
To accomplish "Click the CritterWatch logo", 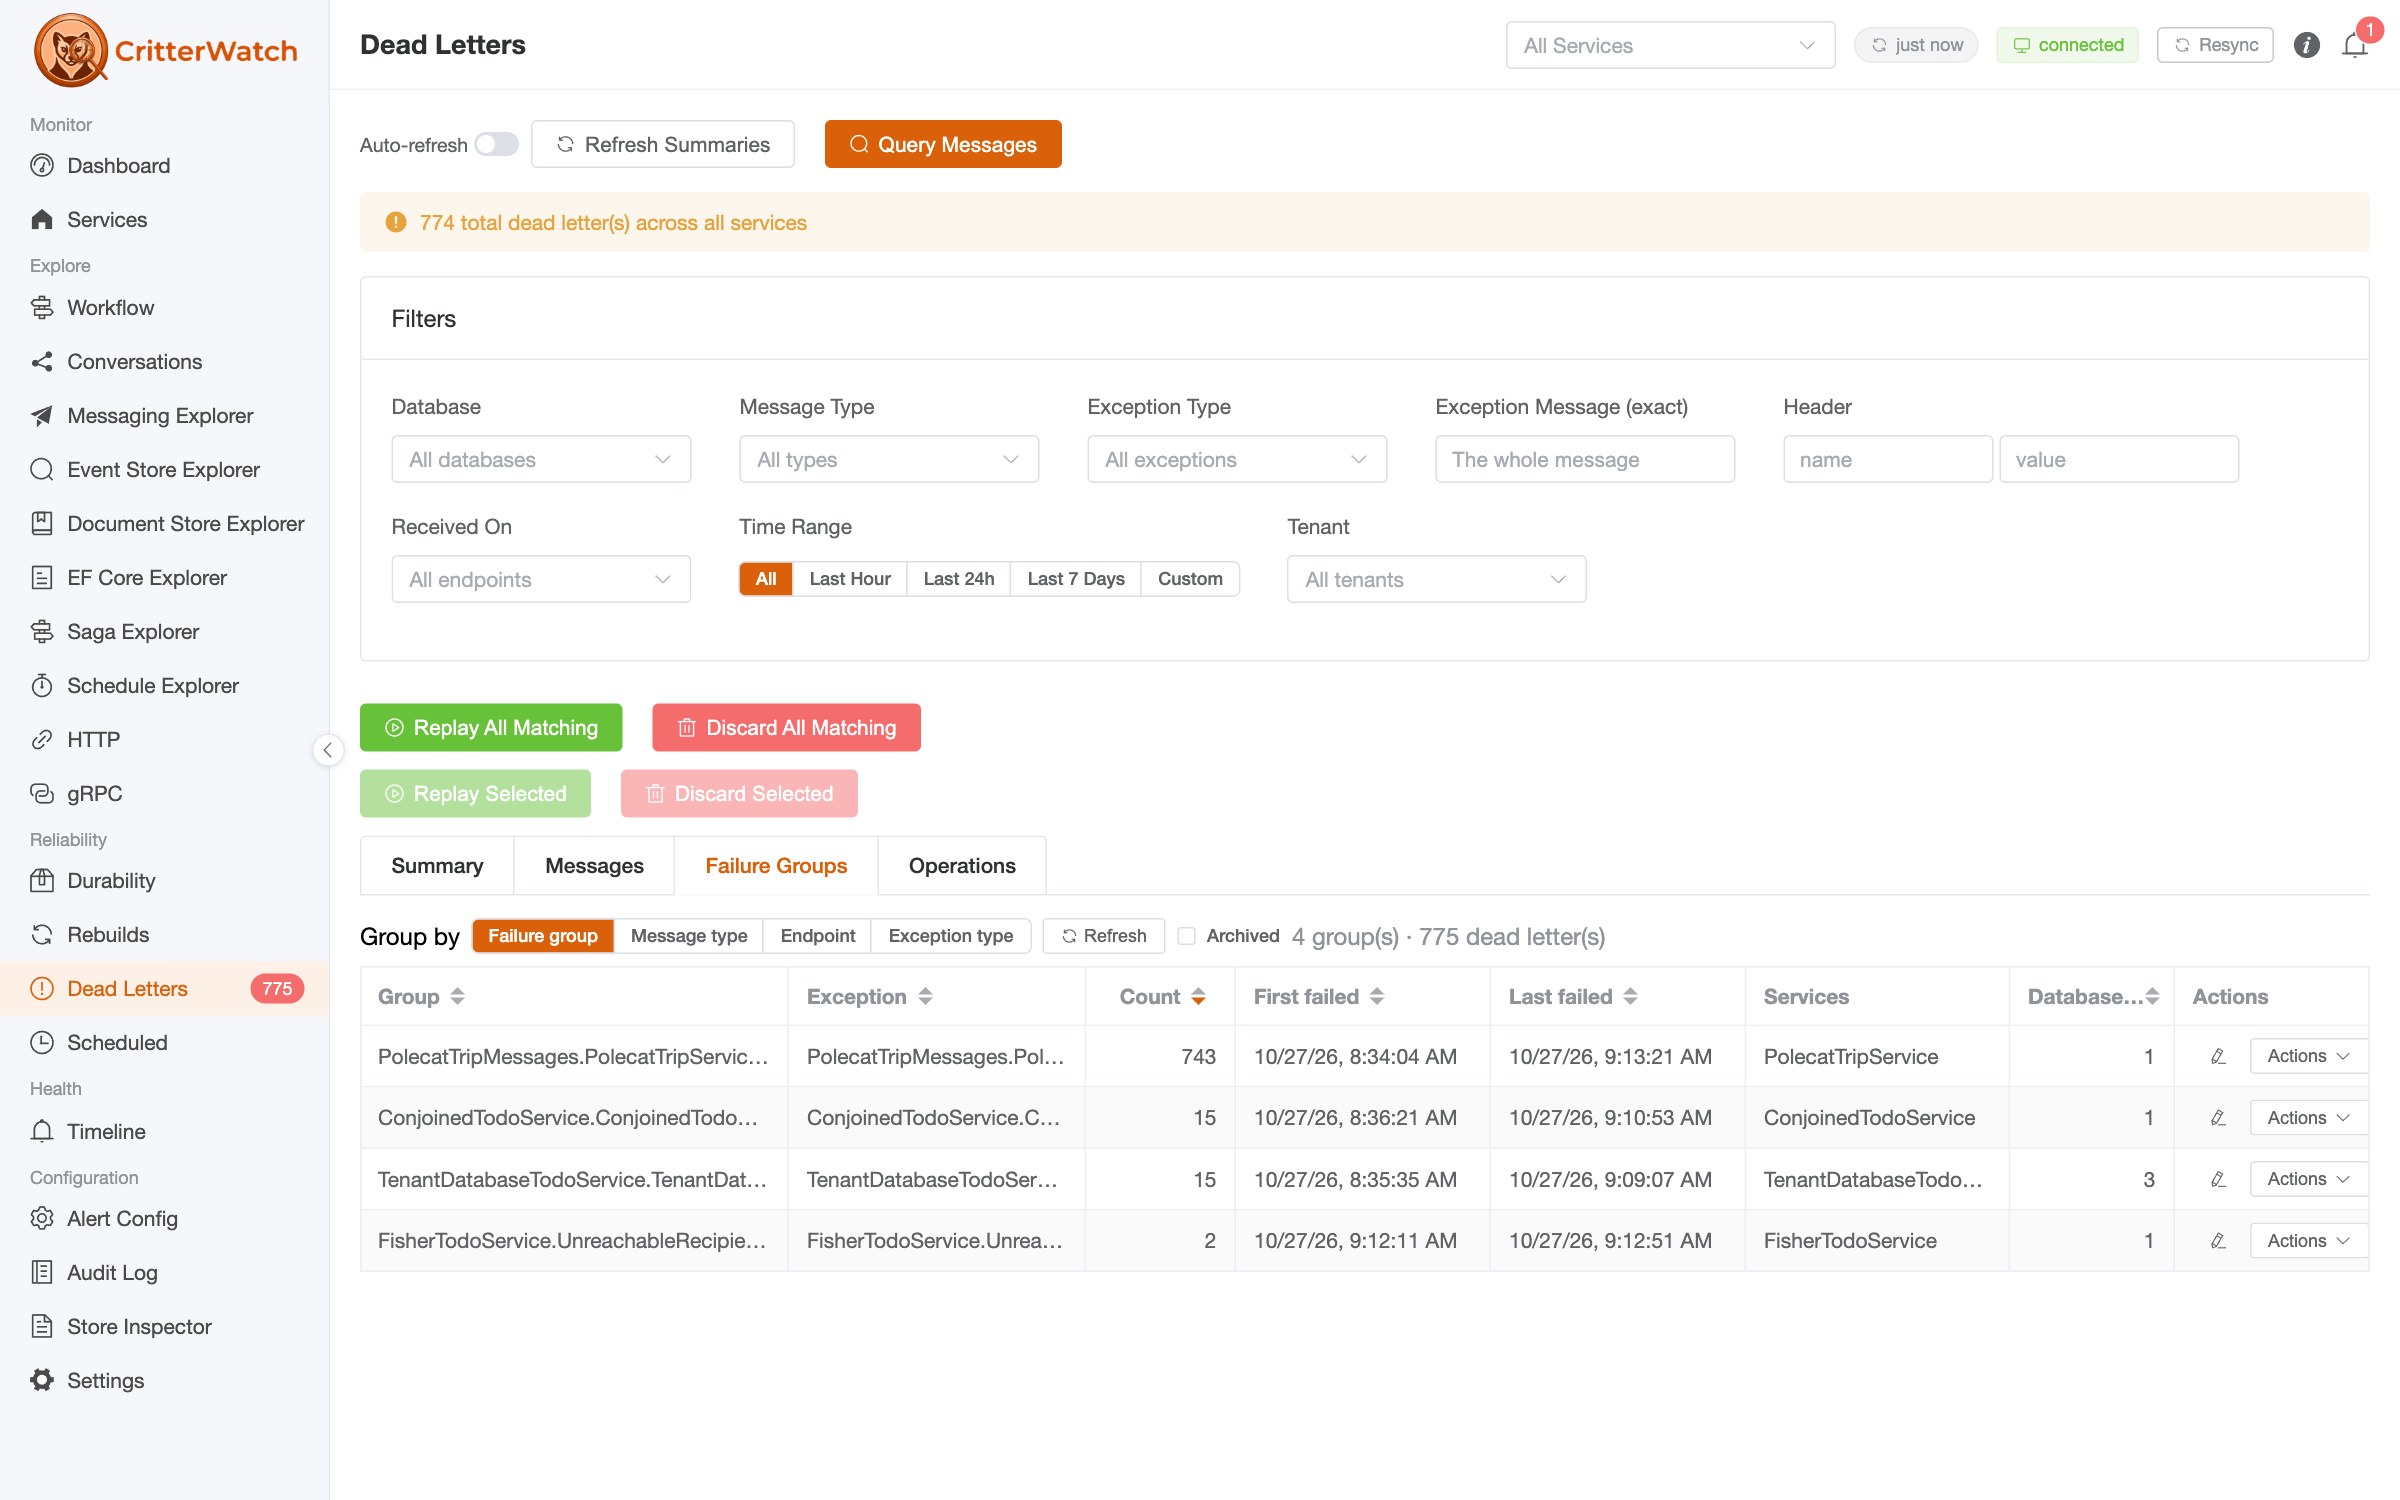I will click(166, 50).
